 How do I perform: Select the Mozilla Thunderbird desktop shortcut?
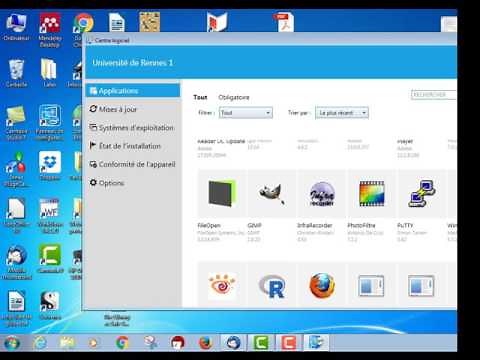pos(16,263)
